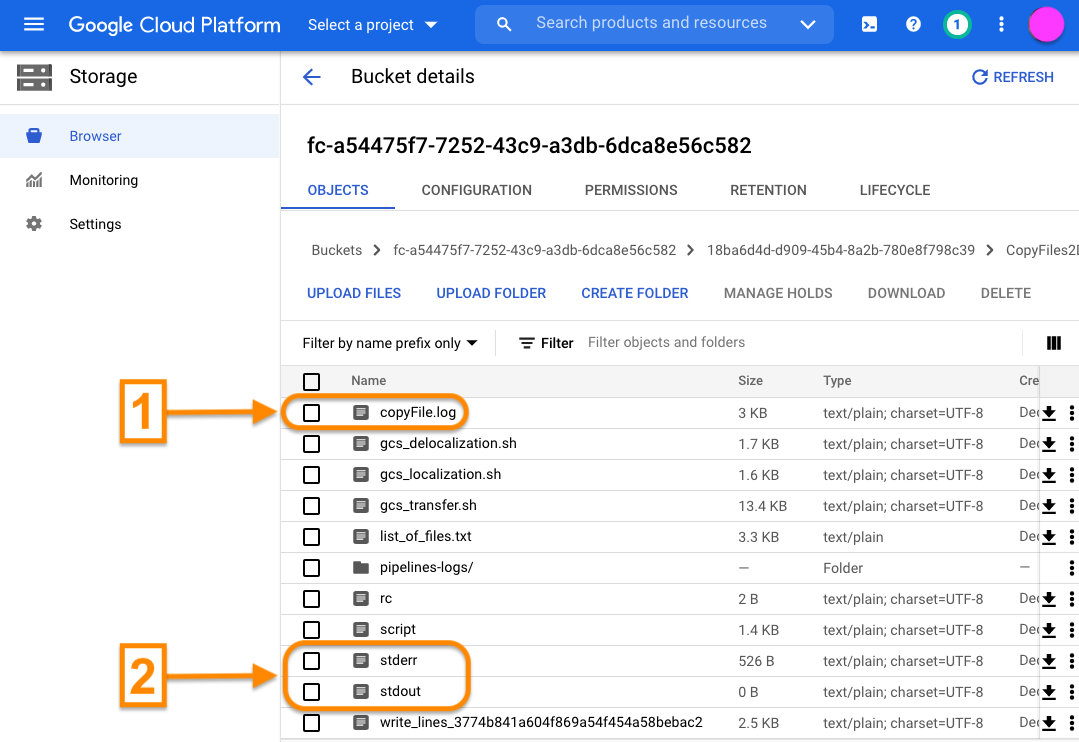Image resolution: width=1079 pixels, height=742 pixels.
Task: Download the rc file
Action: pyautogui.click(x=1049, y=599)
